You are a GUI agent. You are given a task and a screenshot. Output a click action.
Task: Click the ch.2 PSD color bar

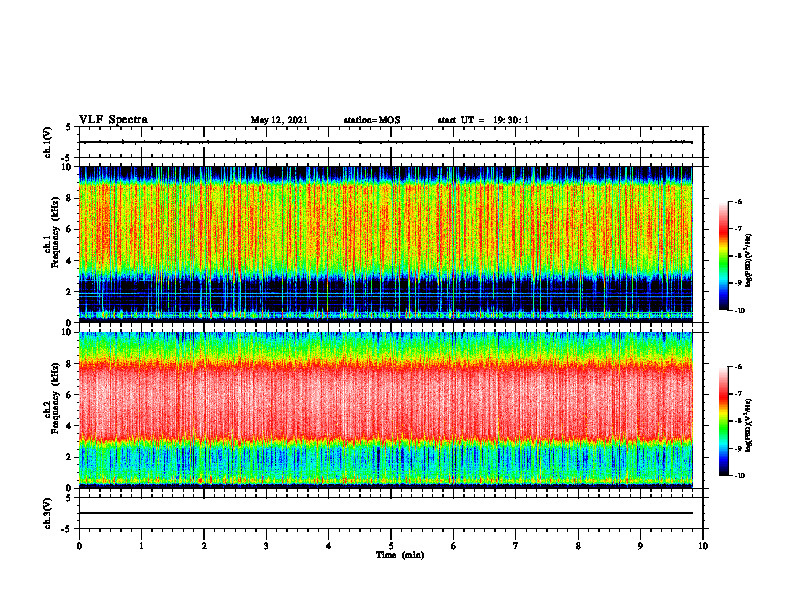coord(724,421)
